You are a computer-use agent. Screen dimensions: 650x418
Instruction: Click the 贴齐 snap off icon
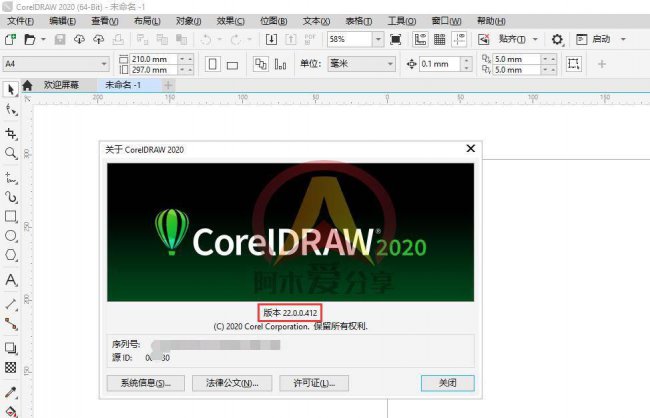(x=484, y=39)
